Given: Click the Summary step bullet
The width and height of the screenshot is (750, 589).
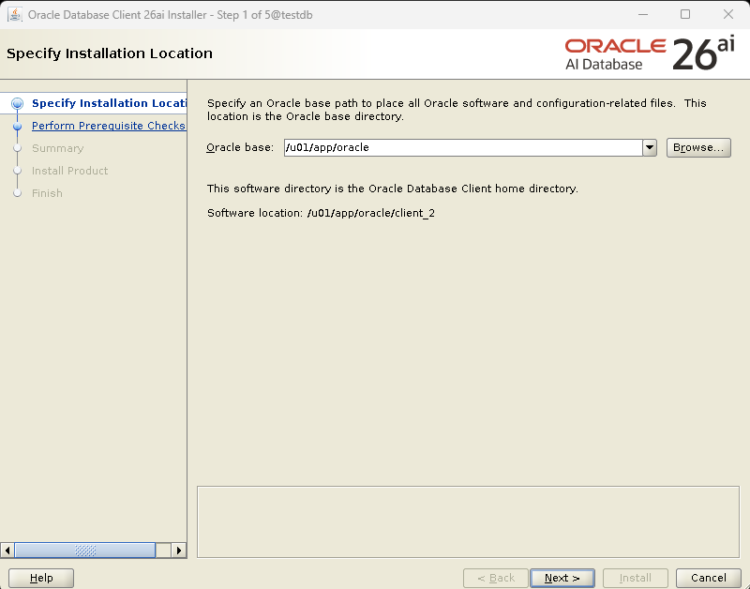Looking at the screenshot, I should tap(18, 148).
